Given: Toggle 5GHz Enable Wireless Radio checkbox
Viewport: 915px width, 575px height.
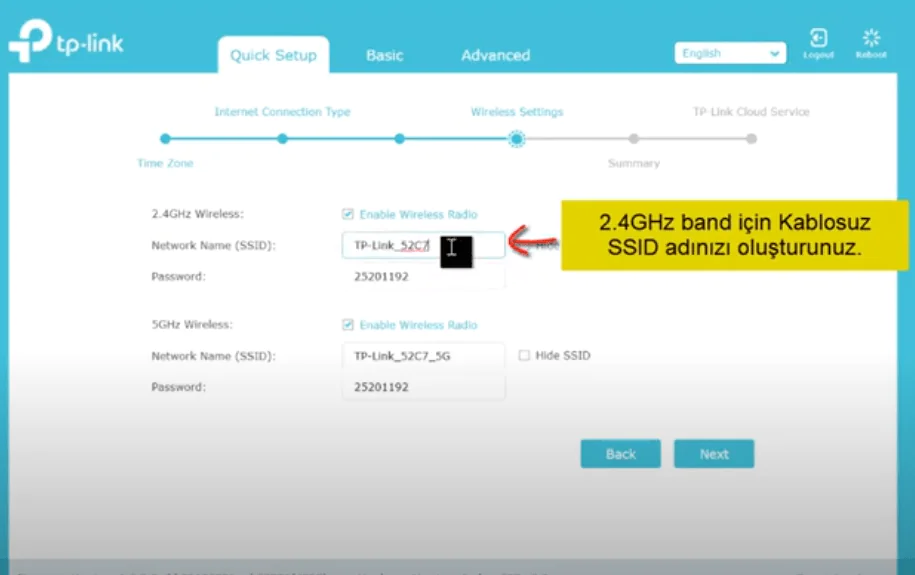Looking at the screenshot, I should point(348,325).
